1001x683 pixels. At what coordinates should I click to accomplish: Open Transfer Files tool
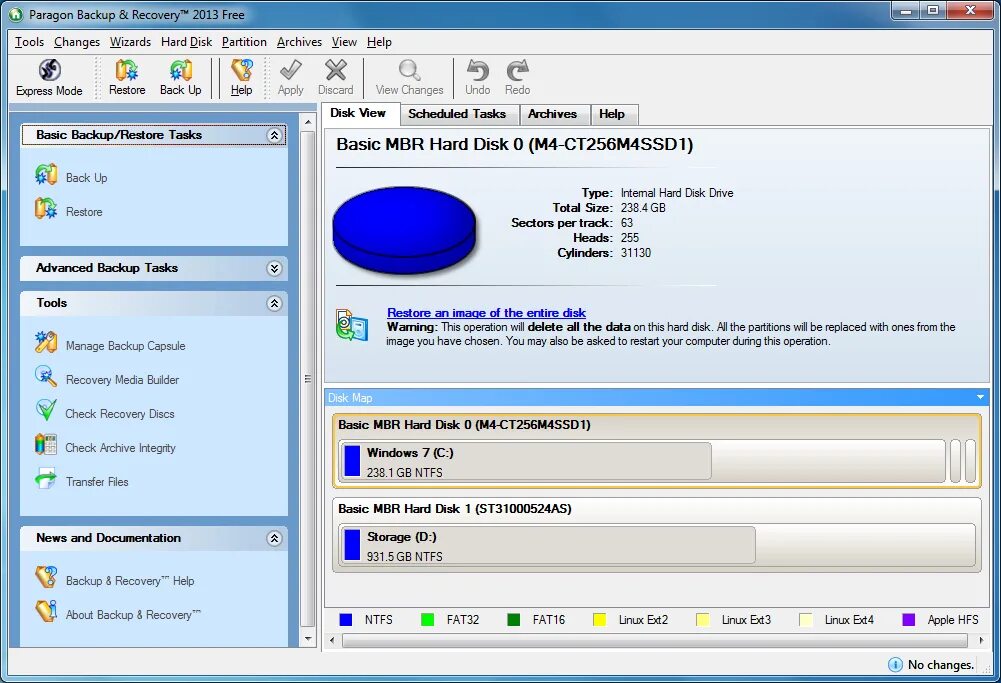[82, 481]
